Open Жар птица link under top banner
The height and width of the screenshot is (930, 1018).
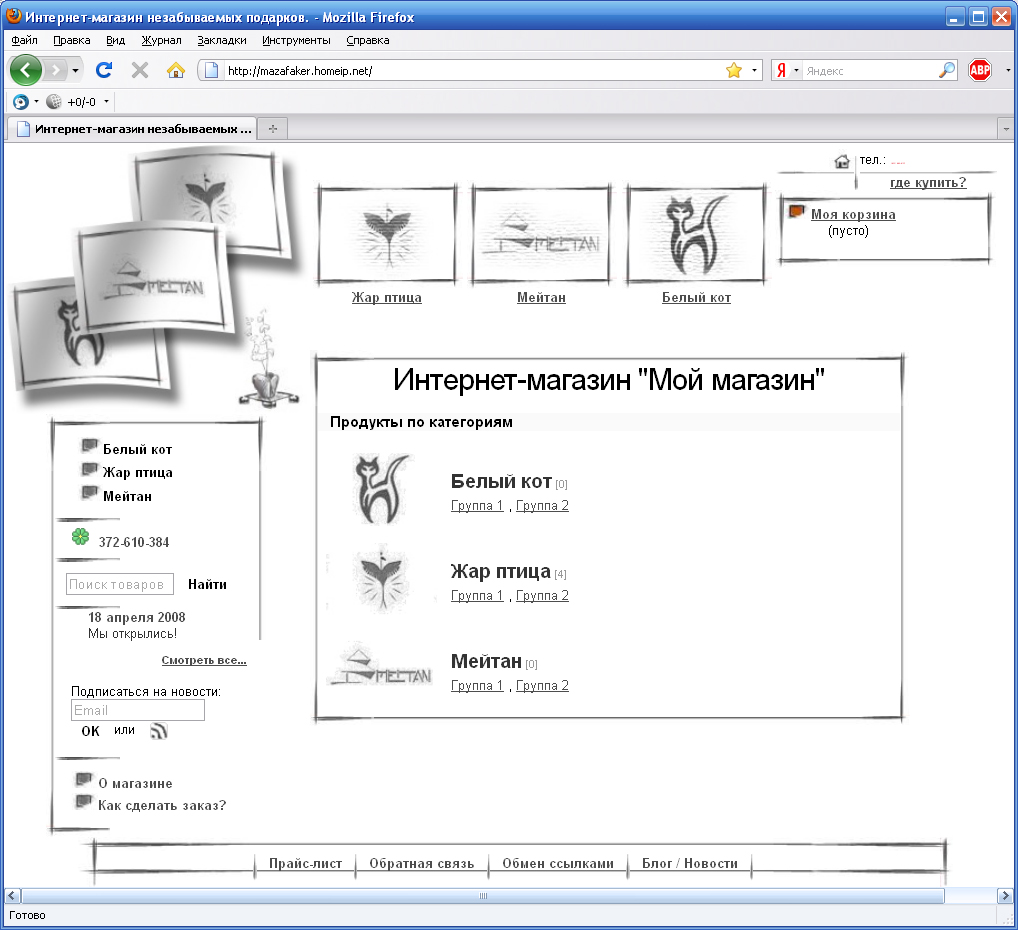click(386, 297)
